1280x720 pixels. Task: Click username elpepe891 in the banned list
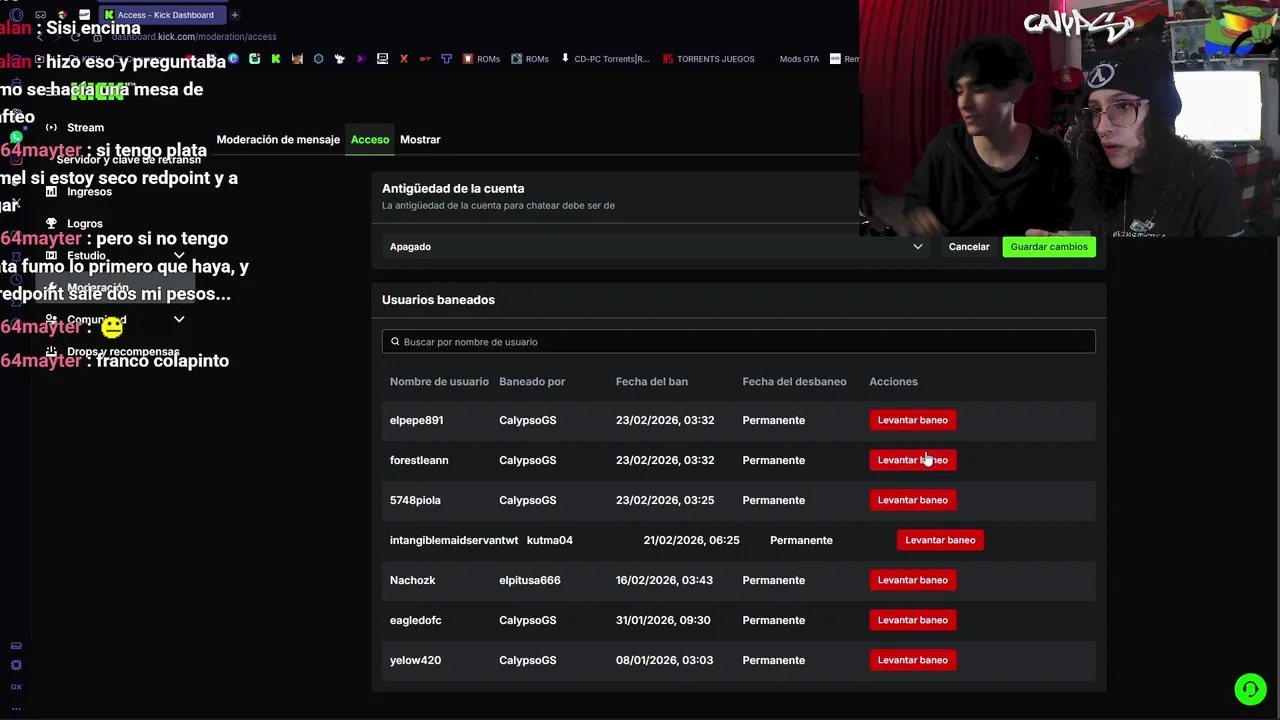[x=416, y=420]
